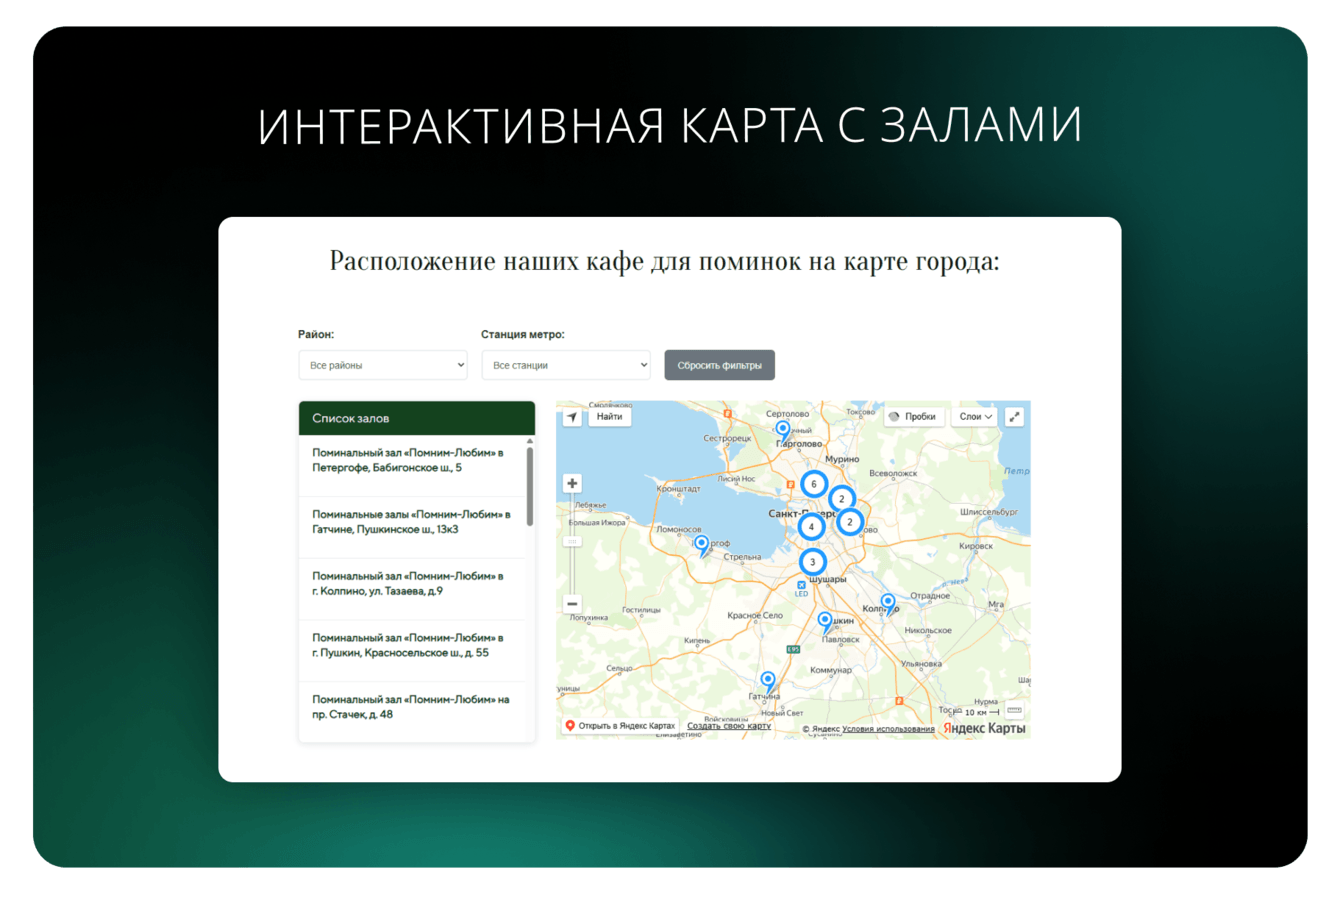Open the Район district dropdown
1340x908 pixels.
(383, 365)
